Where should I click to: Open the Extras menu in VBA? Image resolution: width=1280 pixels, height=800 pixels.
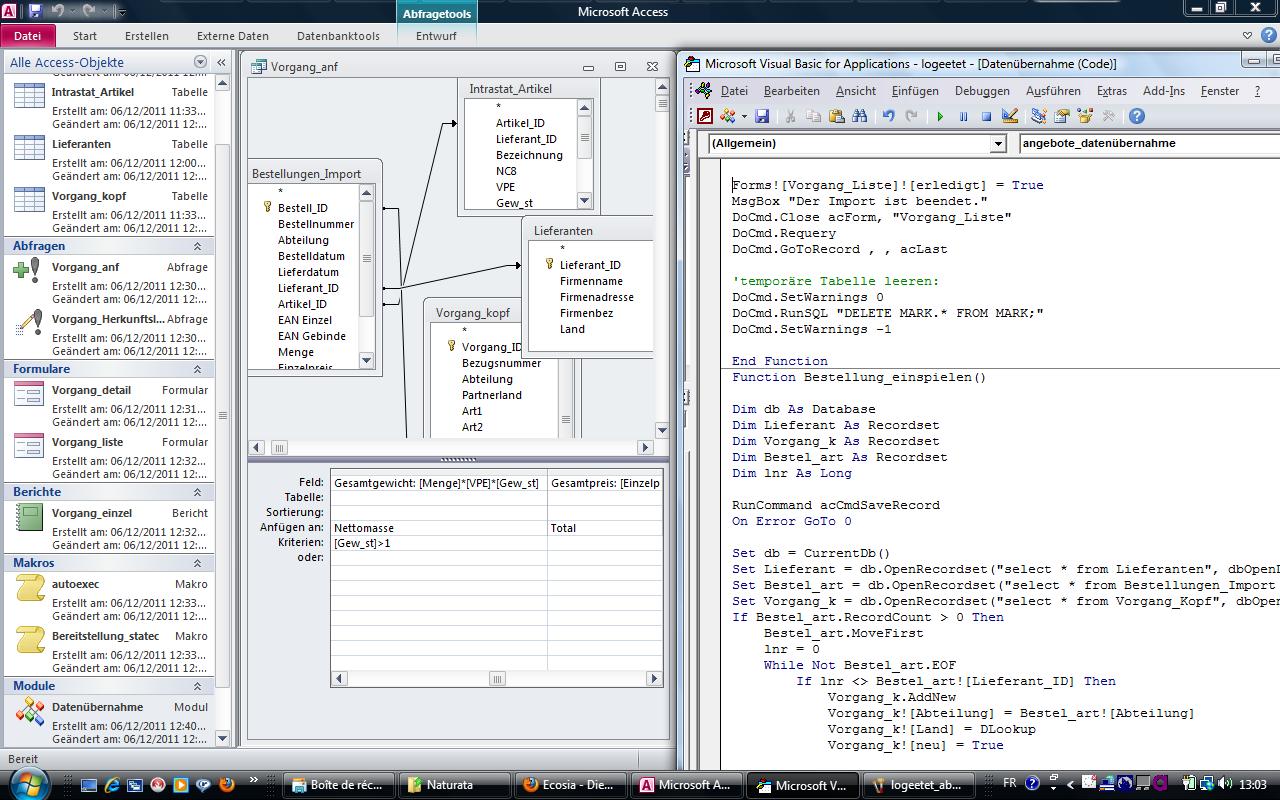[1112, 90]
